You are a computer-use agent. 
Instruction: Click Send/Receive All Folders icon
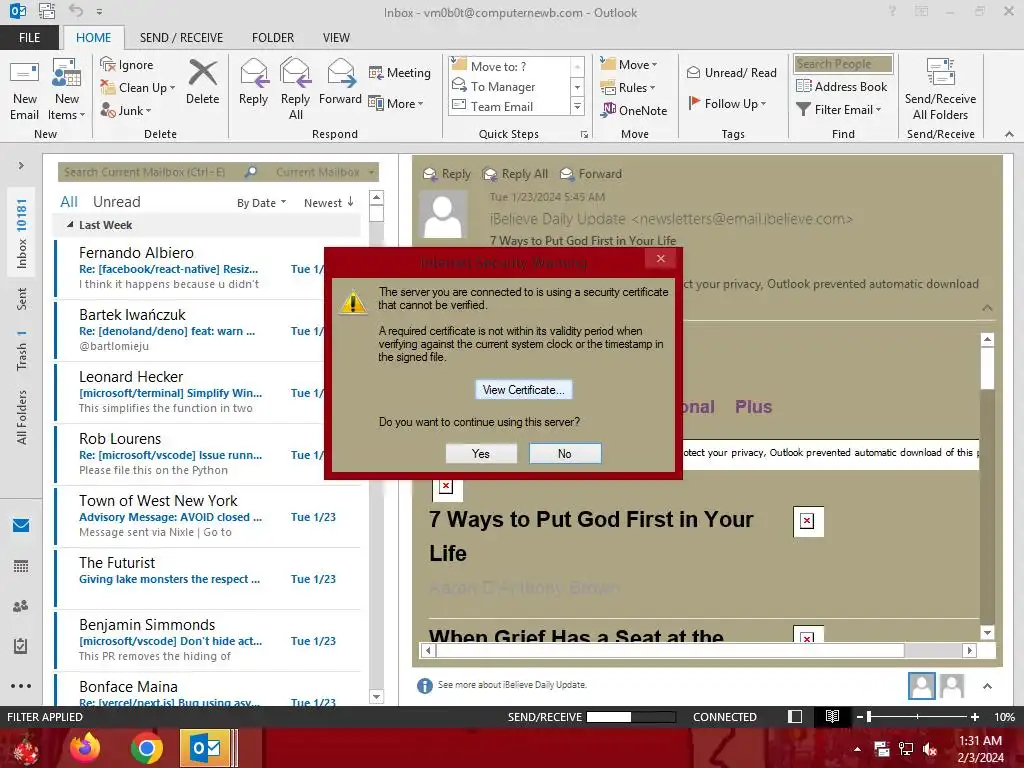[940, 72]
